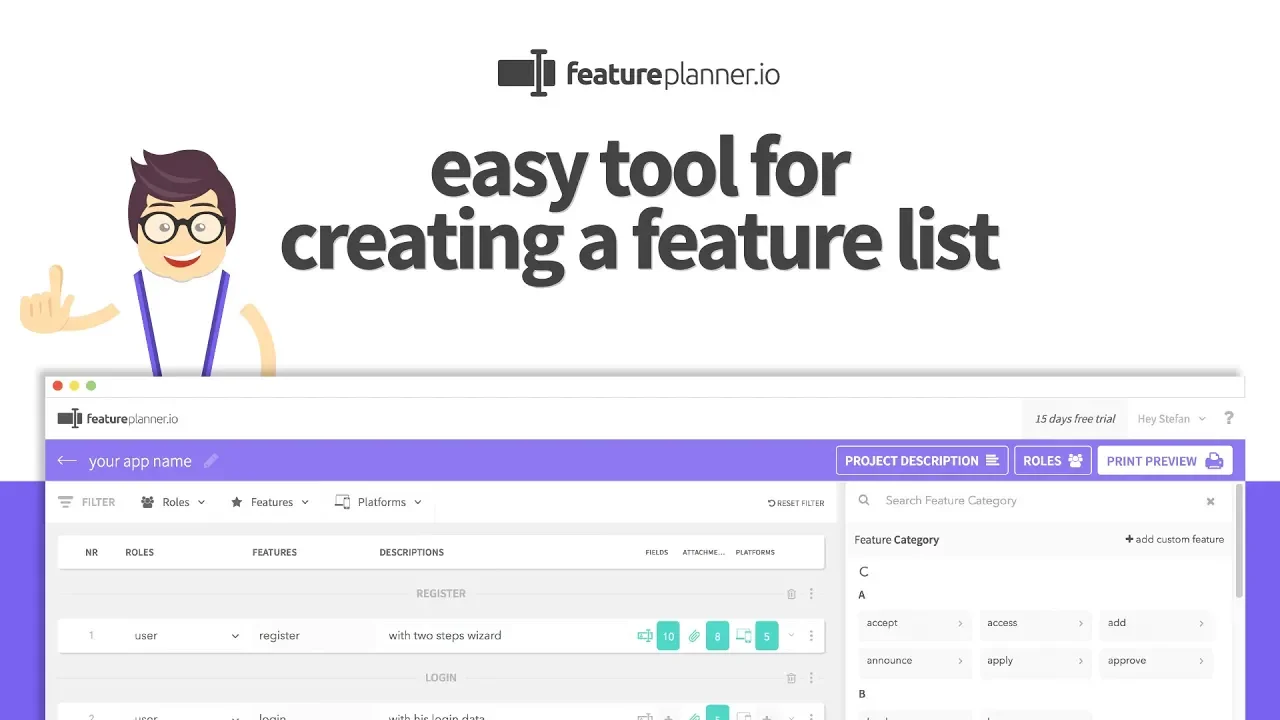
Task: Click the ROLES column header
Action: (140, 552)
